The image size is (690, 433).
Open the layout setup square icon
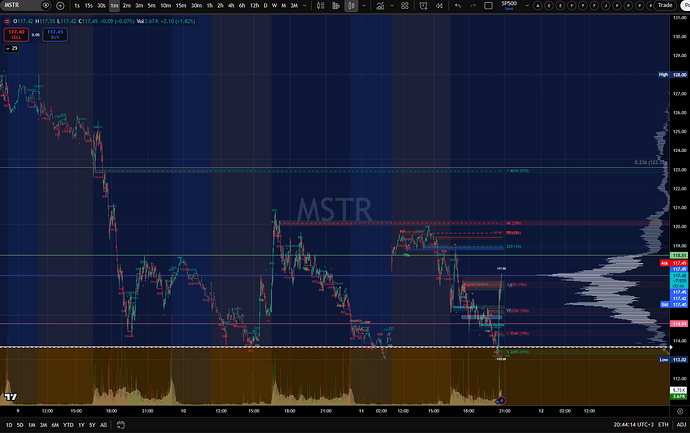[x=488, y=6]
